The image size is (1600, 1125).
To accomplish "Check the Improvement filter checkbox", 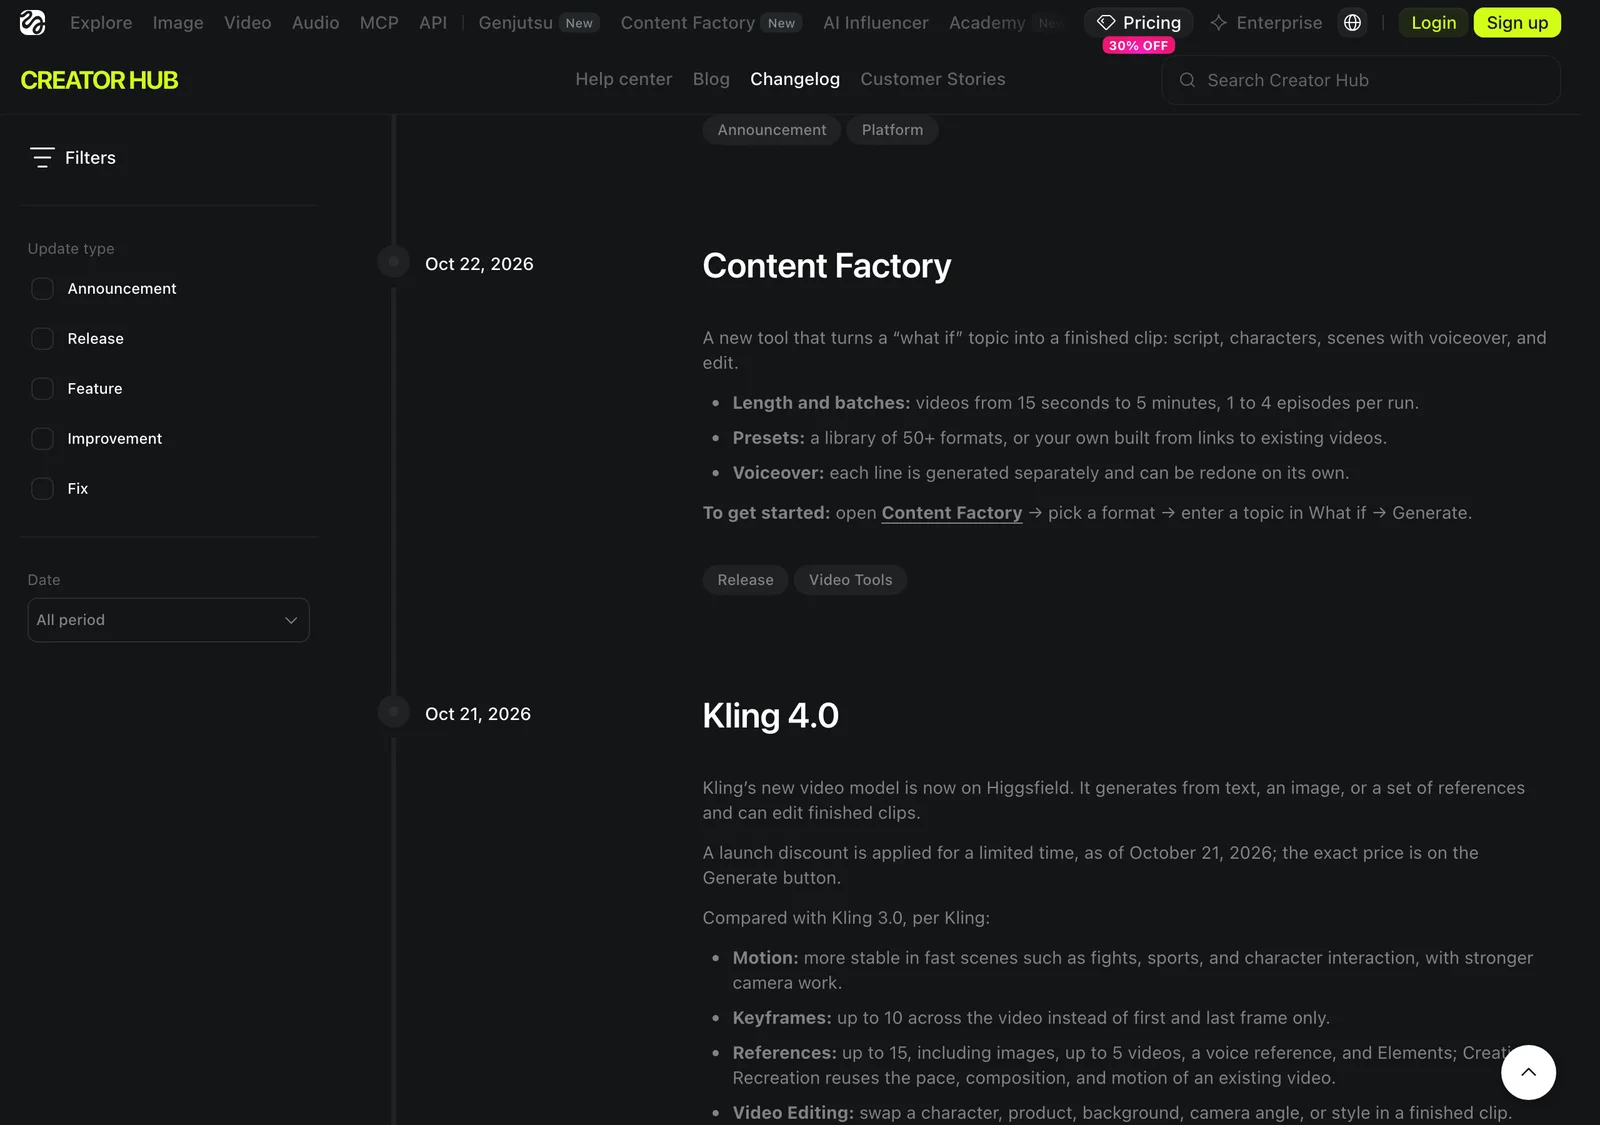I will point(42,439).
